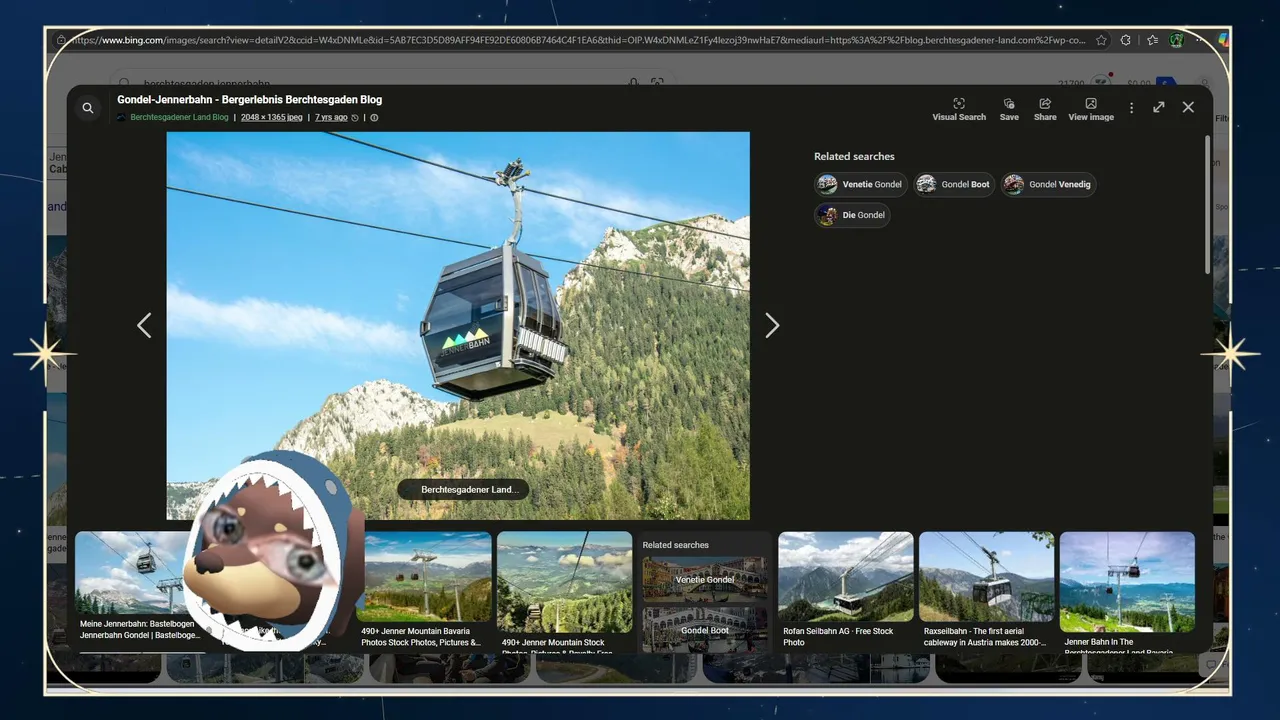
Task: Open the 'Gondel Boot' related search tile
Action: coord(705,630)
